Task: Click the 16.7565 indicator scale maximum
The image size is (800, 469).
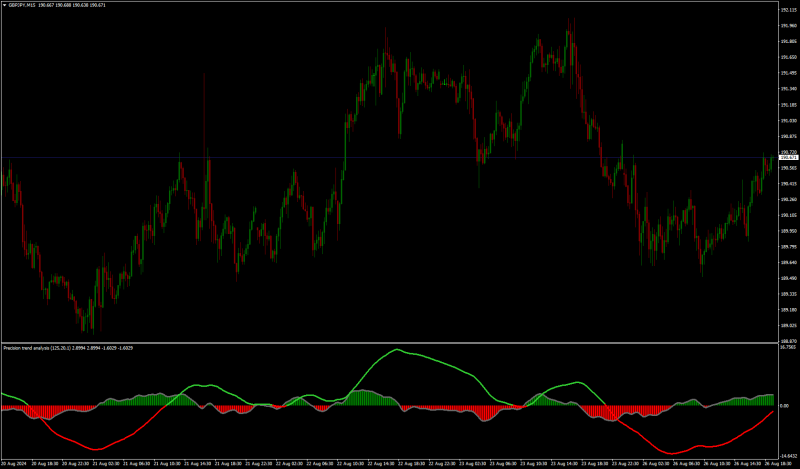Action: pos(788,347)
